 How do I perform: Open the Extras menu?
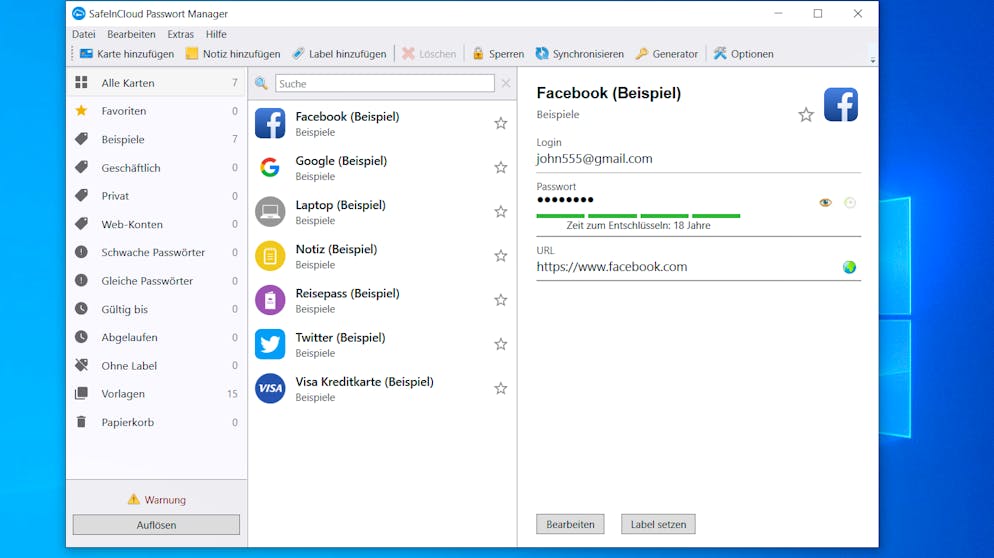click(180, 34)
